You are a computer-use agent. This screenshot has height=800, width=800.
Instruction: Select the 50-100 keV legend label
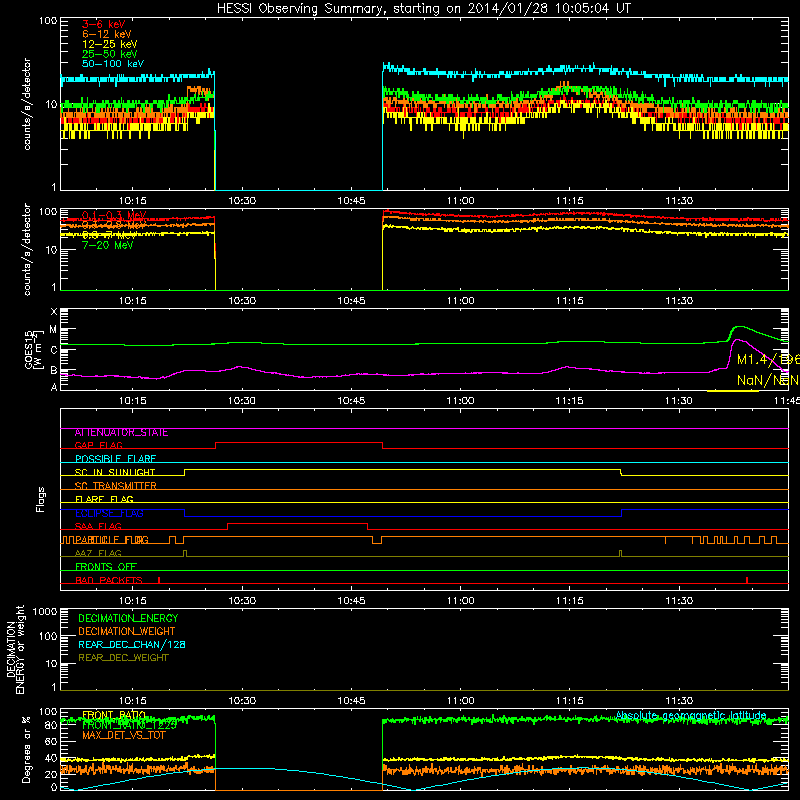pos(113,64)
